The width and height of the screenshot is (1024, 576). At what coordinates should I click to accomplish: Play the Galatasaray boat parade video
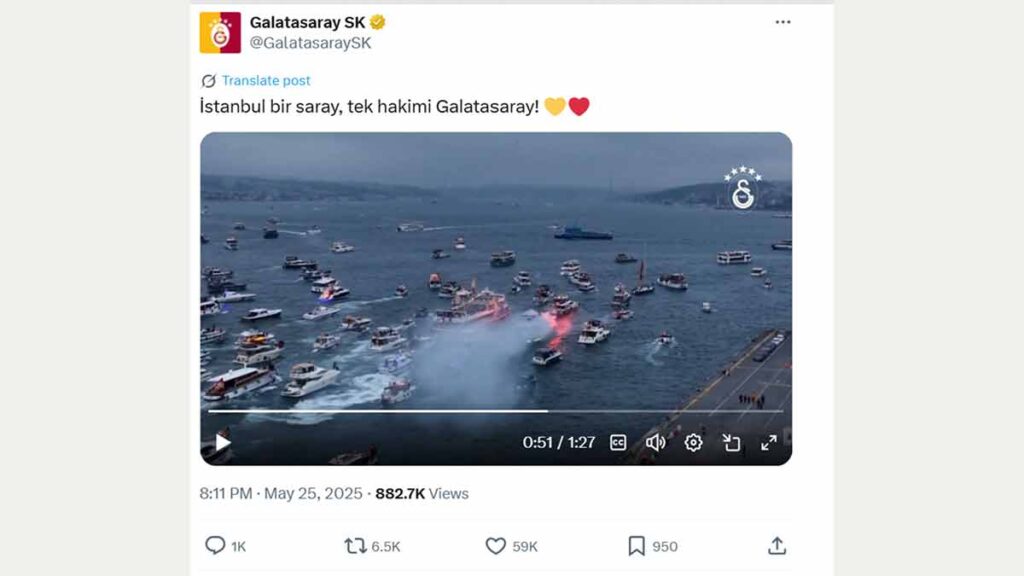tap(223, 442)
